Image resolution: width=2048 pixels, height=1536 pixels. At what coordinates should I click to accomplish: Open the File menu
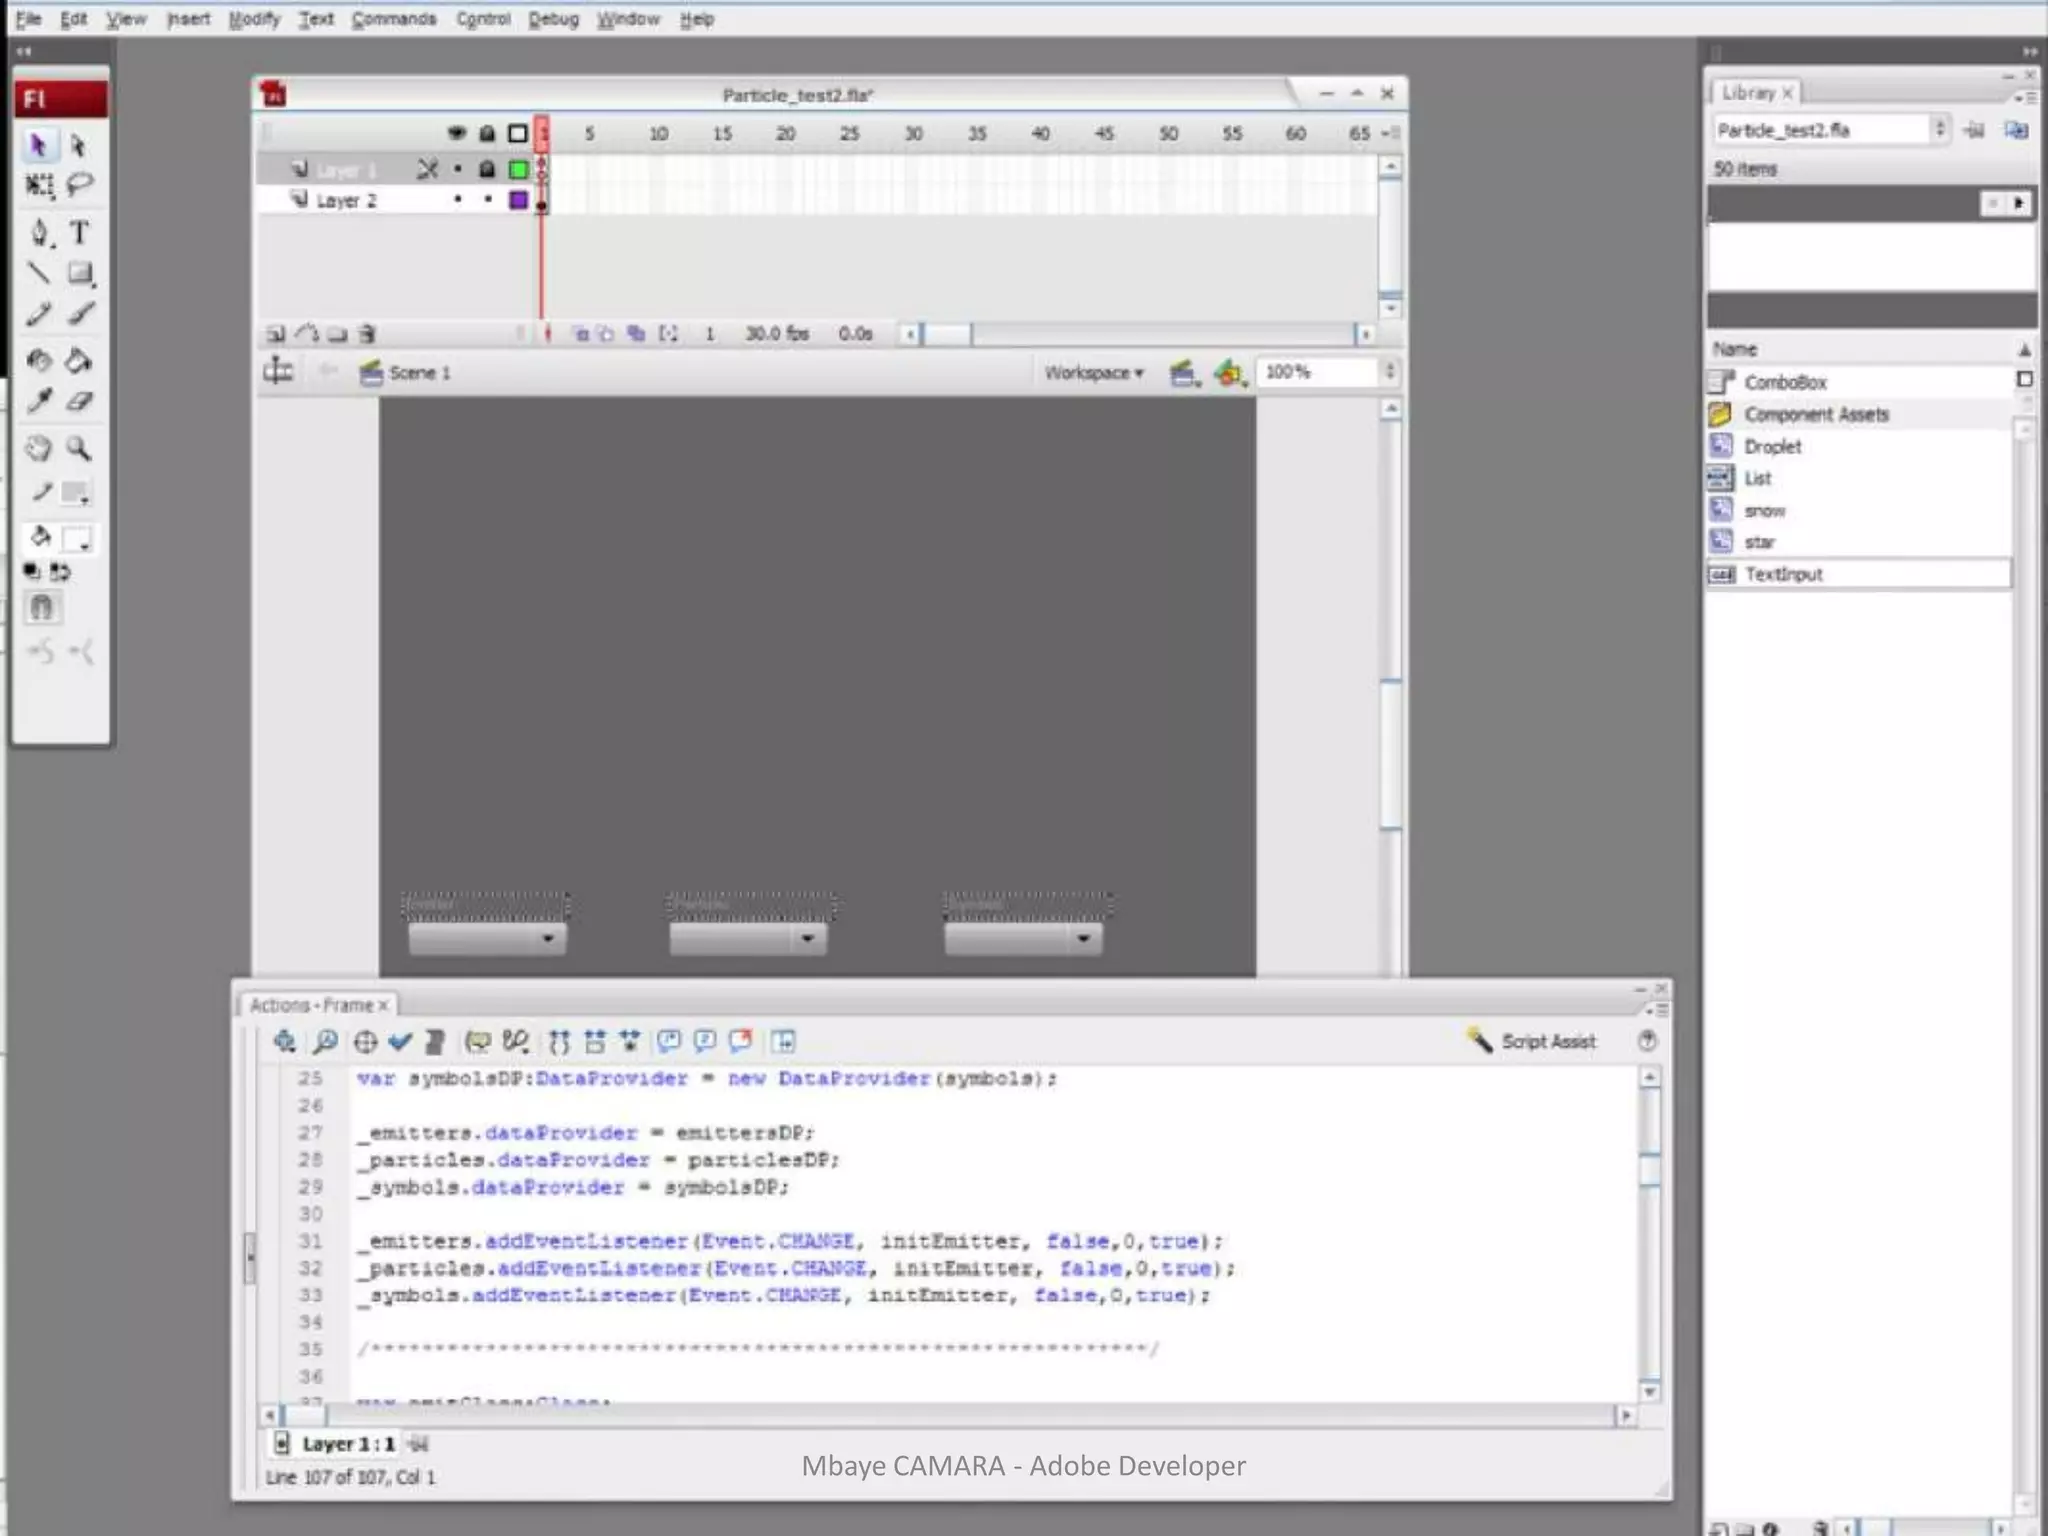(x=28, y=19)
